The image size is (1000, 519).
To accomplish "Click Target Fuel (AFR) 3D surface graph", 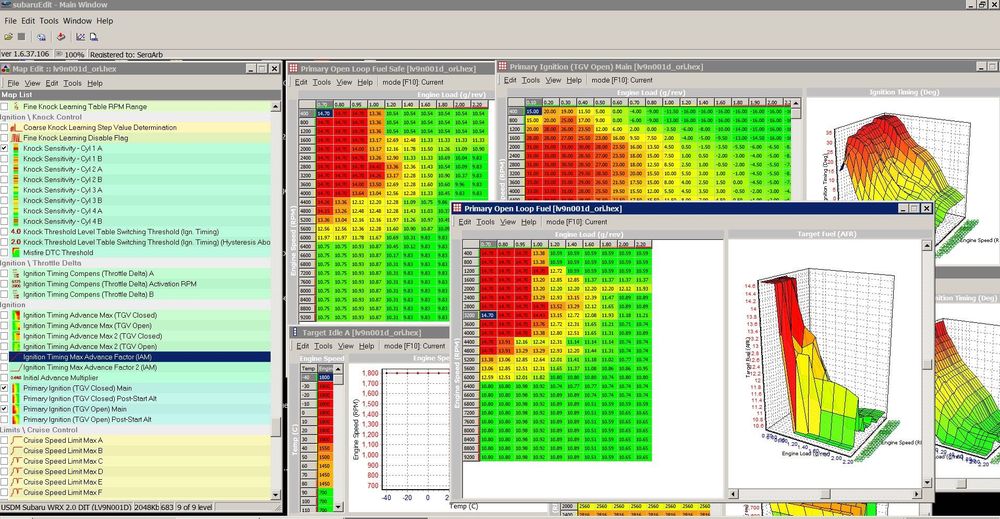I will (x=826, y=363).
